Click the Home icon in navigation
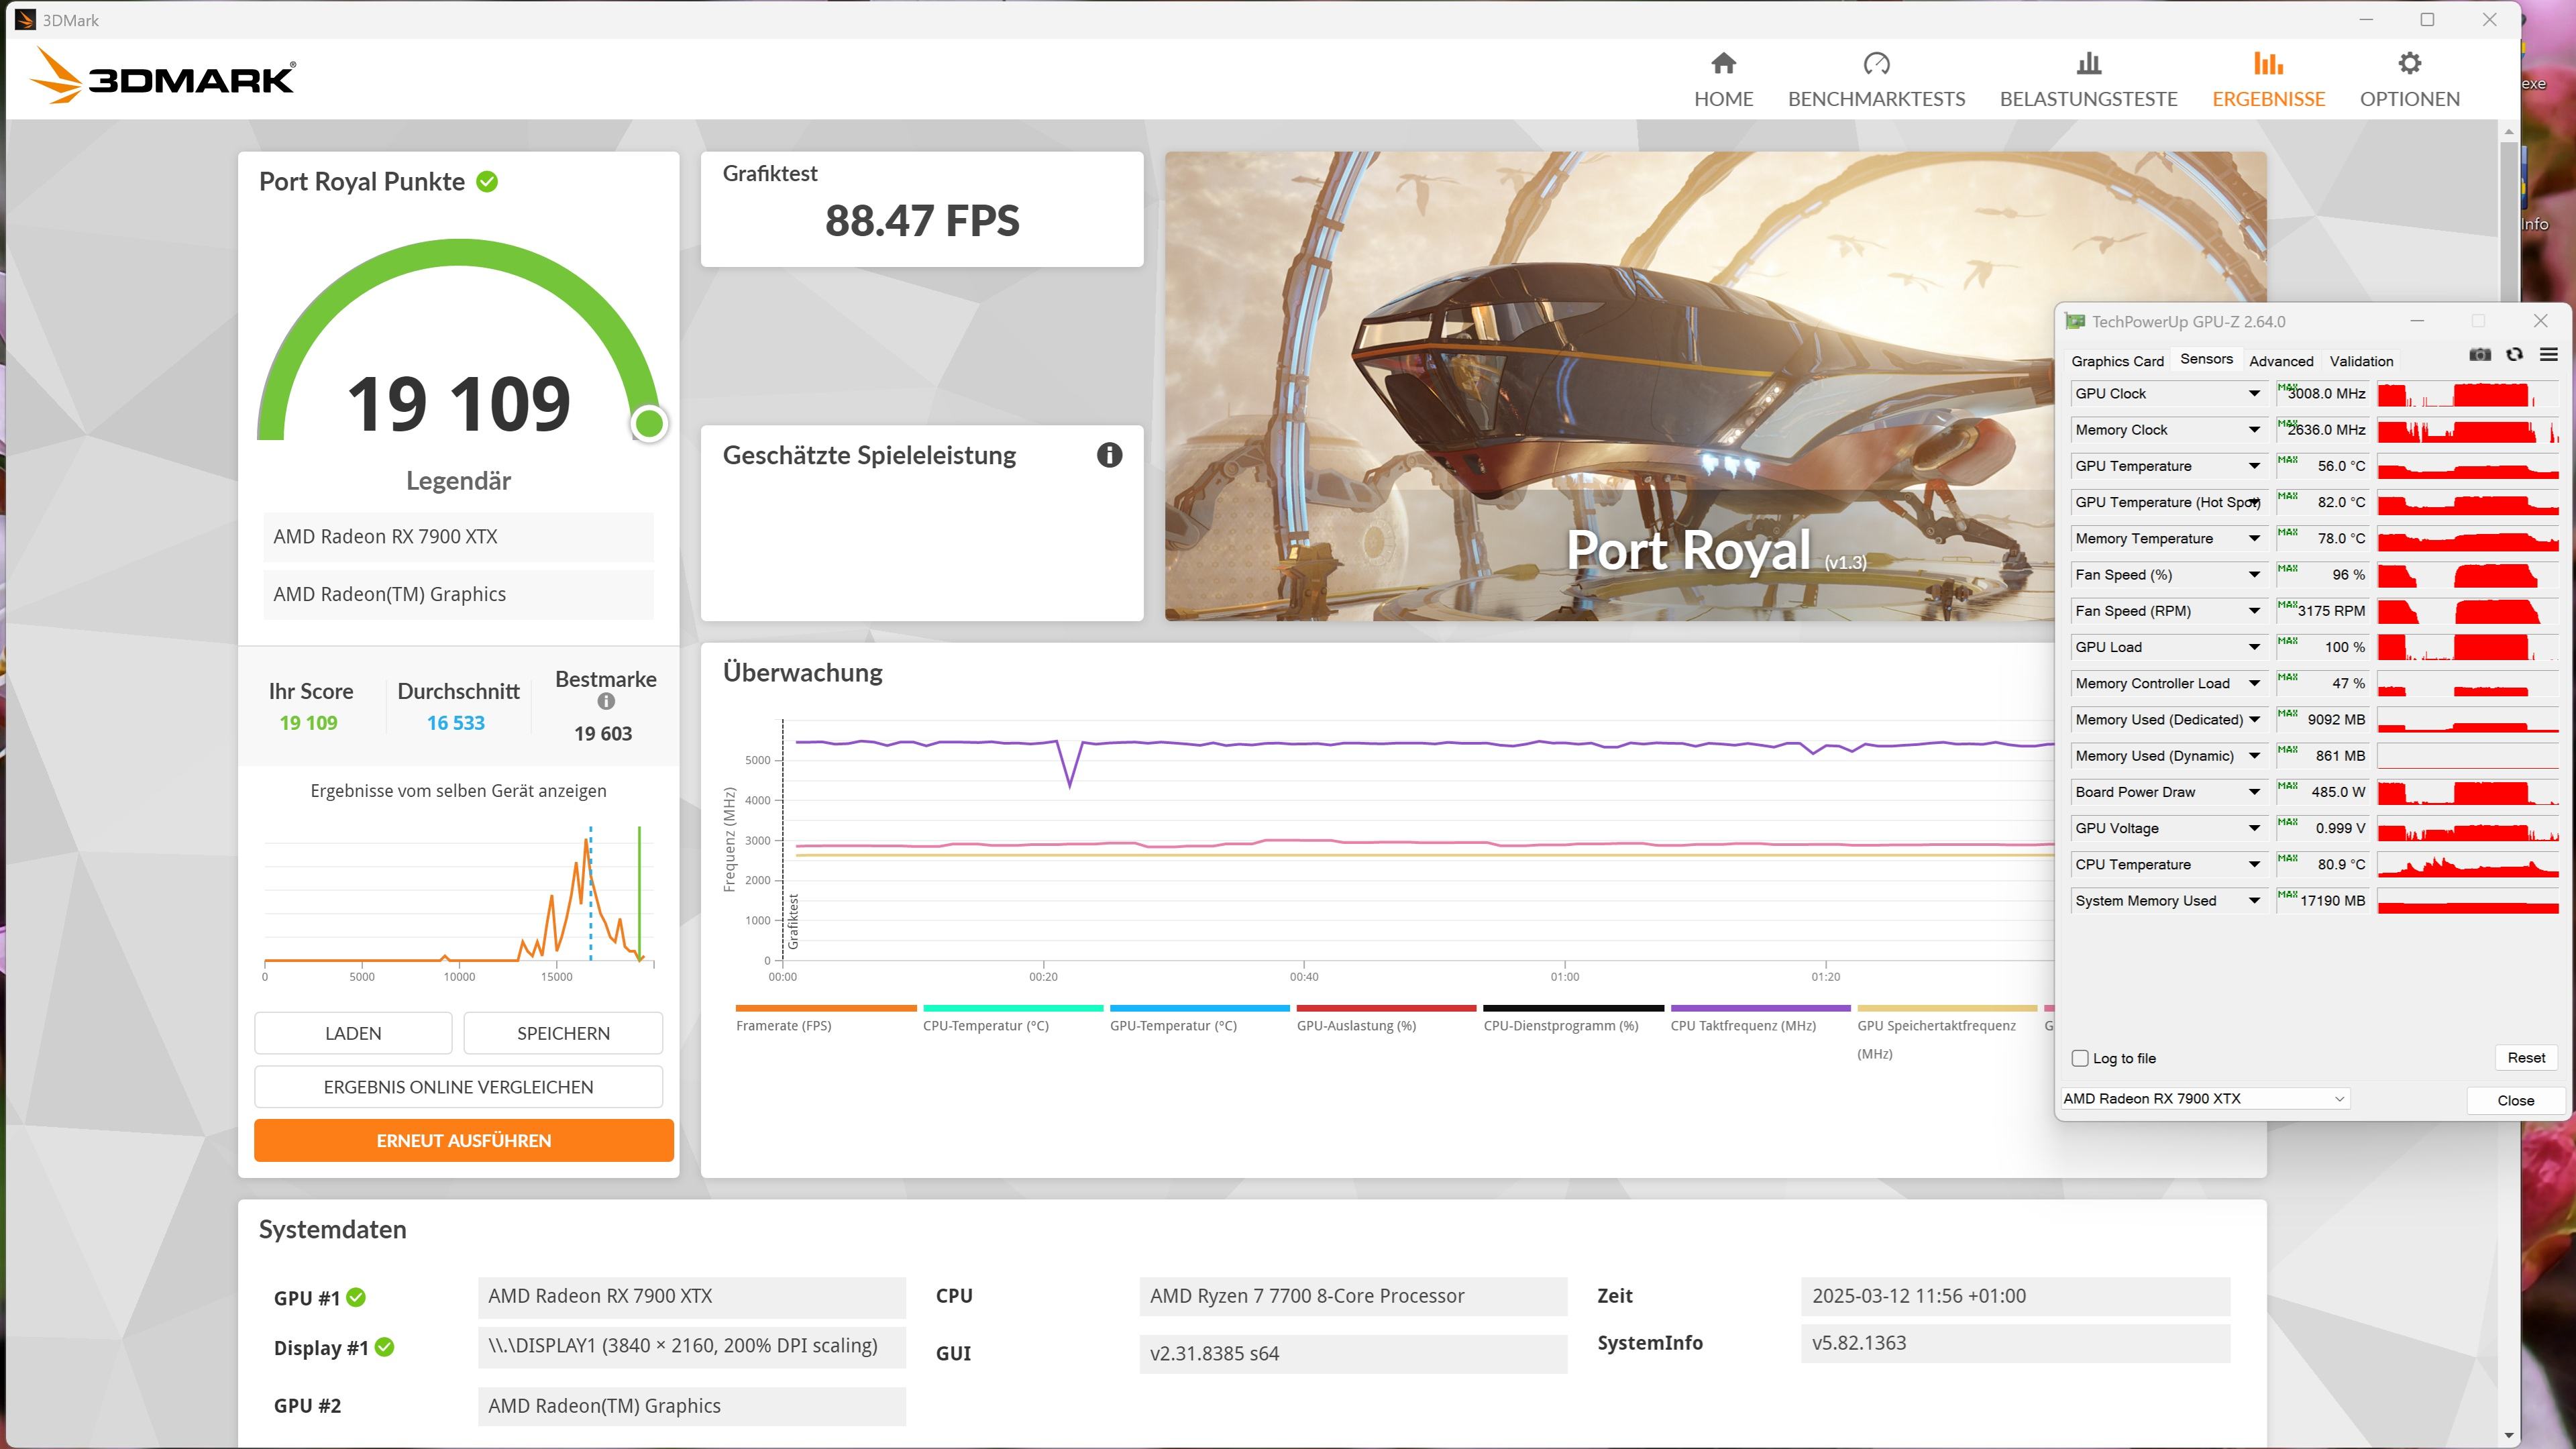This screenshot has width=2576, height=1449. click(x=1723, y=64)
